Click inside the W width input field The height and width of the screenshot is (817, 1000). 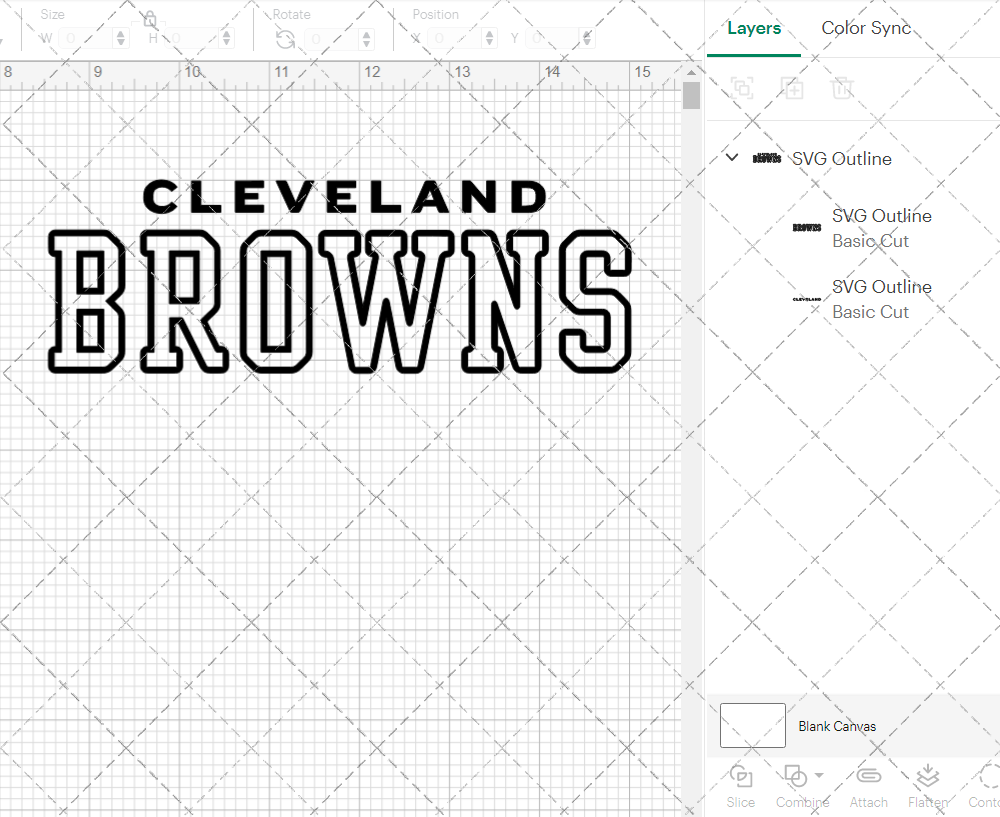(88, 37)
